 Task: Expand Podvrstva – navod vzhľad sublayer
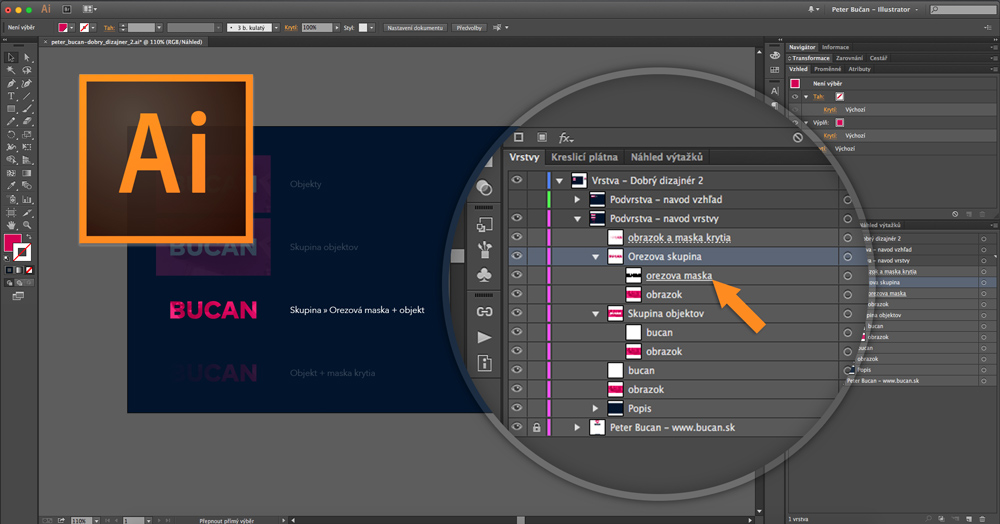(x=577, y=200)
